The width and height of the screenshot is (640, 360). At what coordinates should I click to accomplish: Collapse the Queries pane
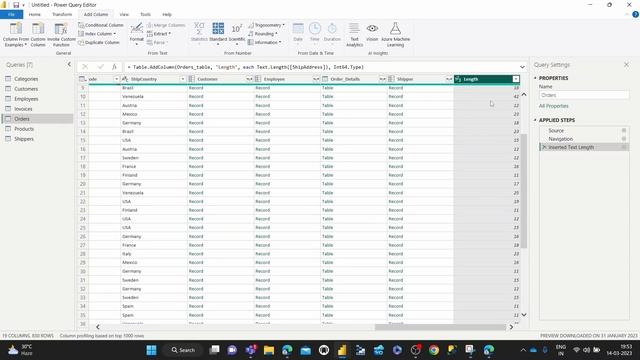point(69,64)
